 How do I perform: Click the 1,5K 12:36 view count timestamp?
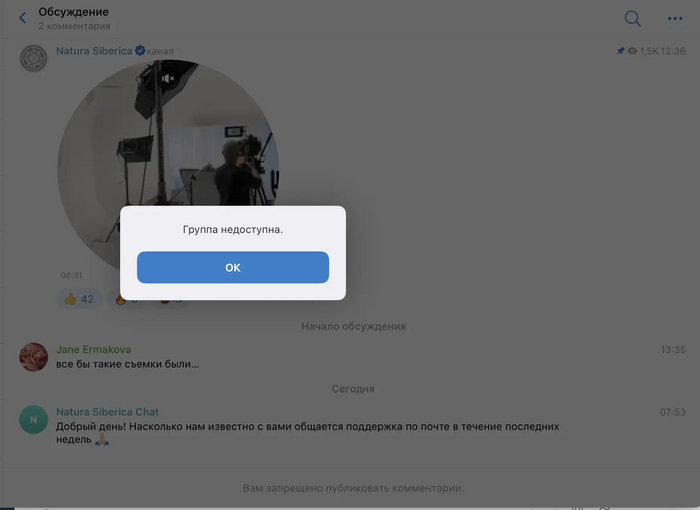(x=662, y=51)
